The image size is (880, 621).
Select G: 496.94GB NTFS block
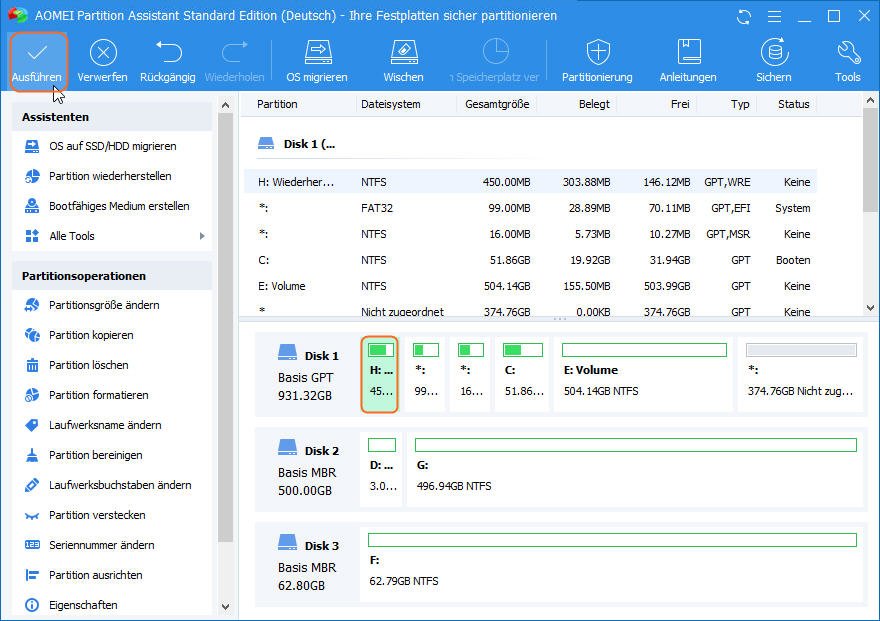635,469
